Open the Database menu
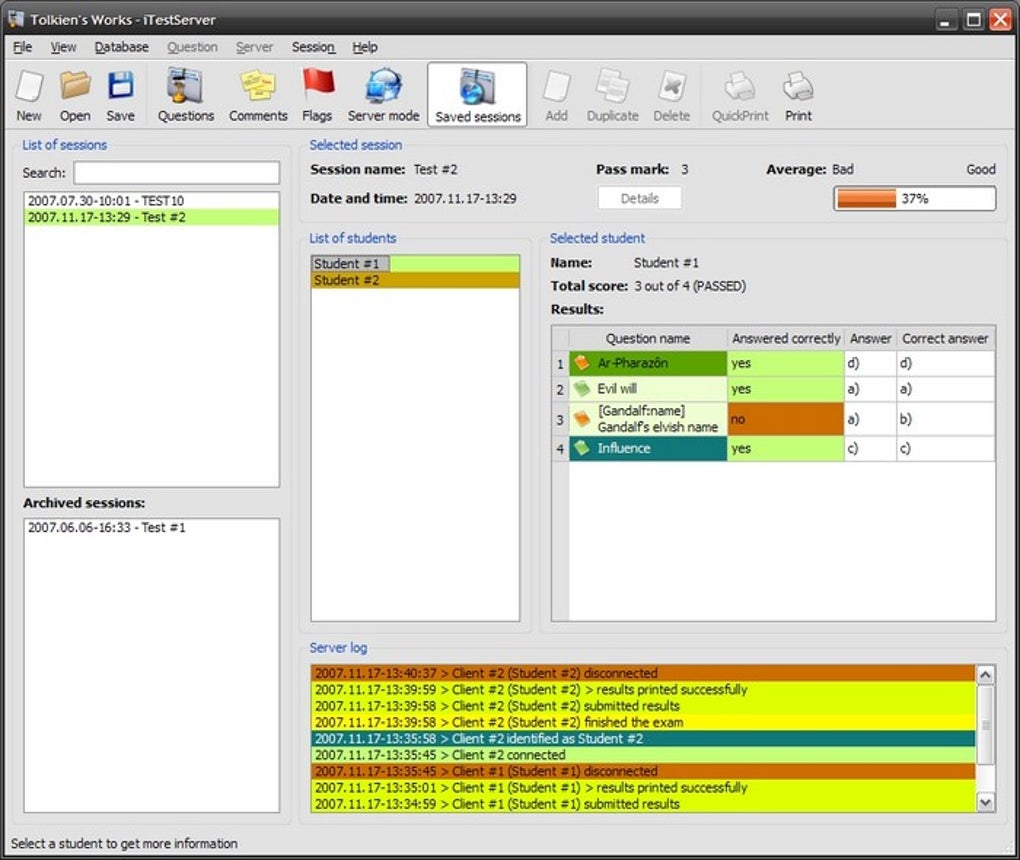Image resolution: width=1020 pixels, height=860 pixels. (x=121, y=47)
